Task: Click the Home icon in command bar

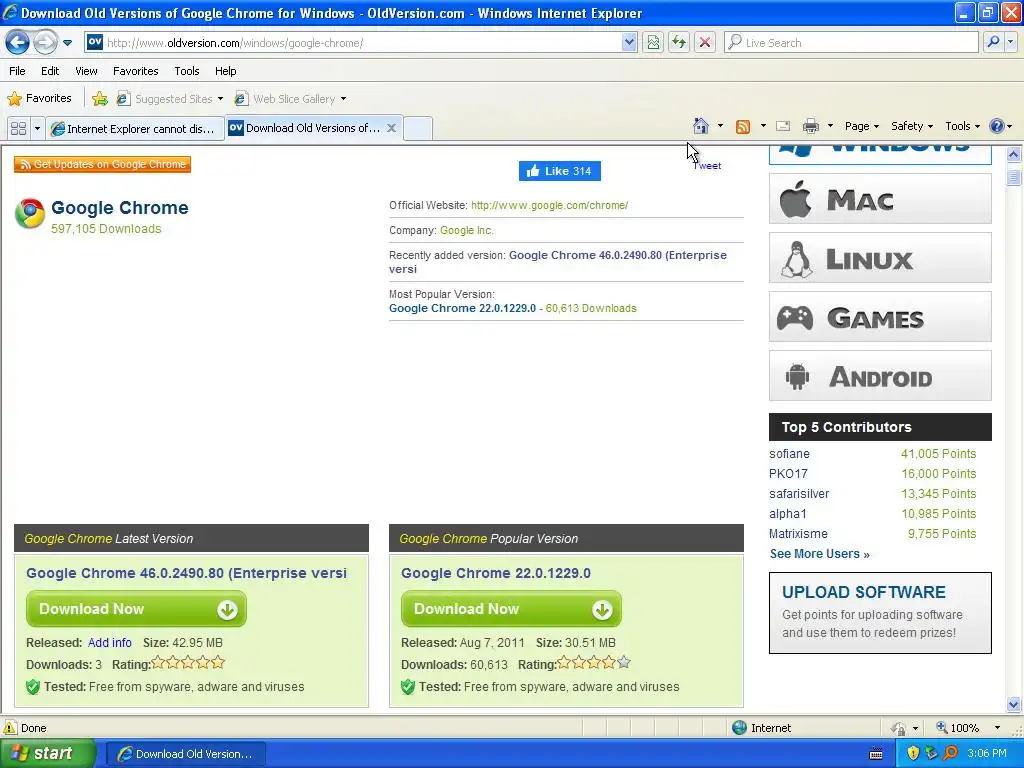Action: 701,126
